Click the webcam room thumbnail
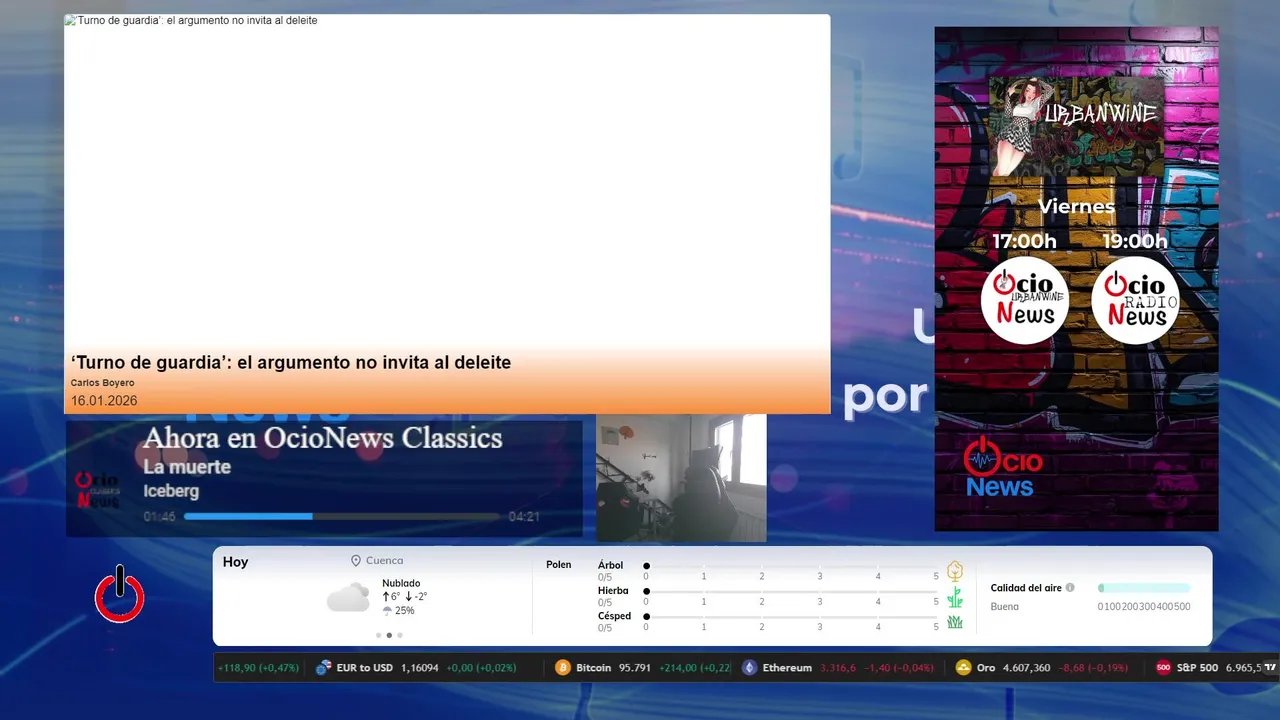1280x720 pixels. (x=681, y=478)
